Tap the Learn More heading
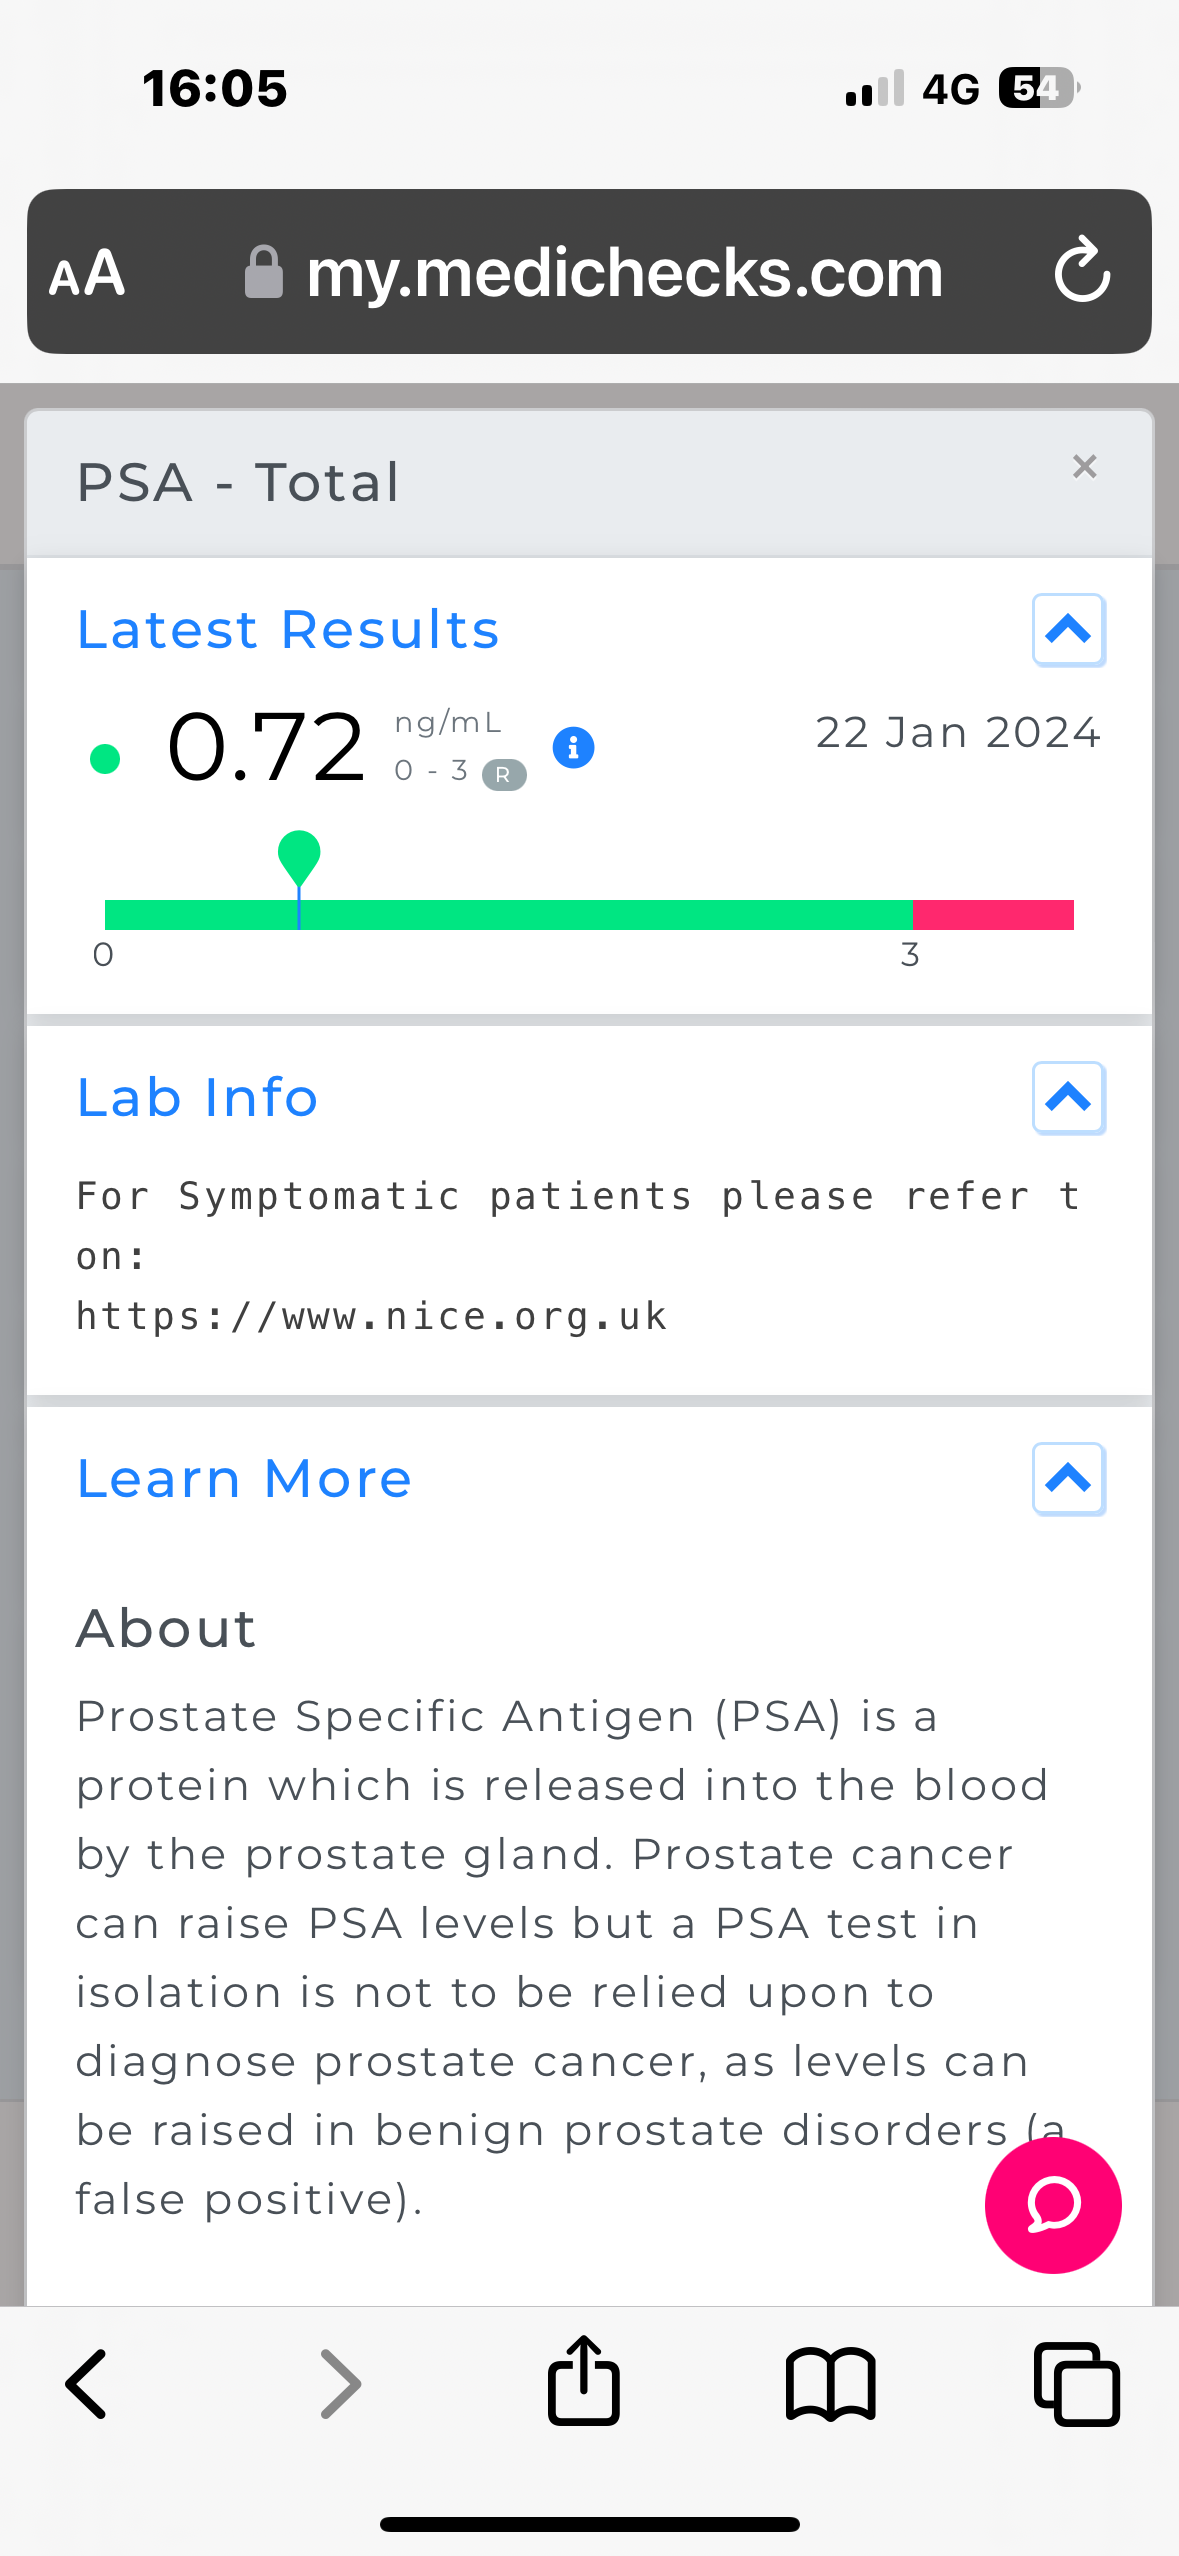This screenshot has width=1179, height=2556. point(244,1479)
